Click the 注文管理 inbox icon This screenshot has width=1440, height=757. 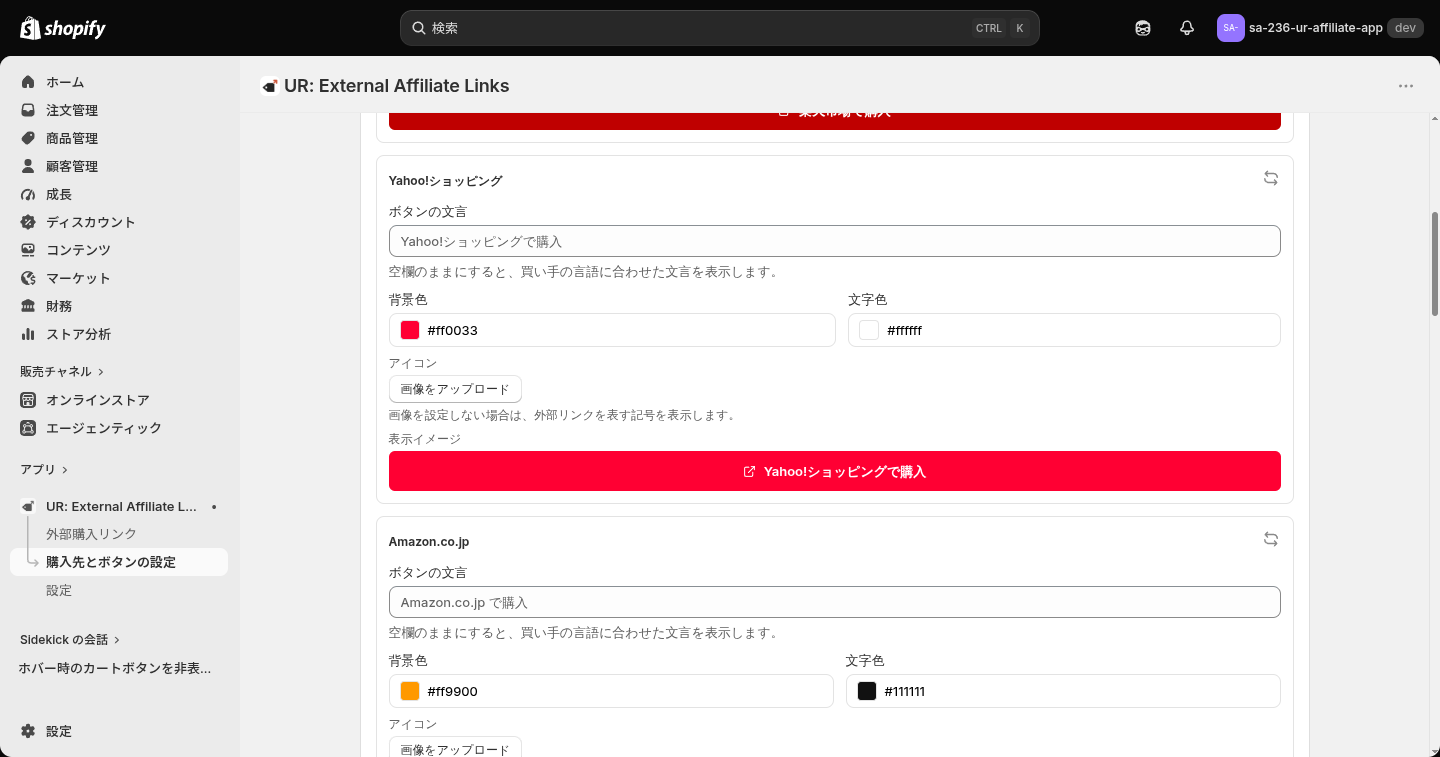(28, 110)
